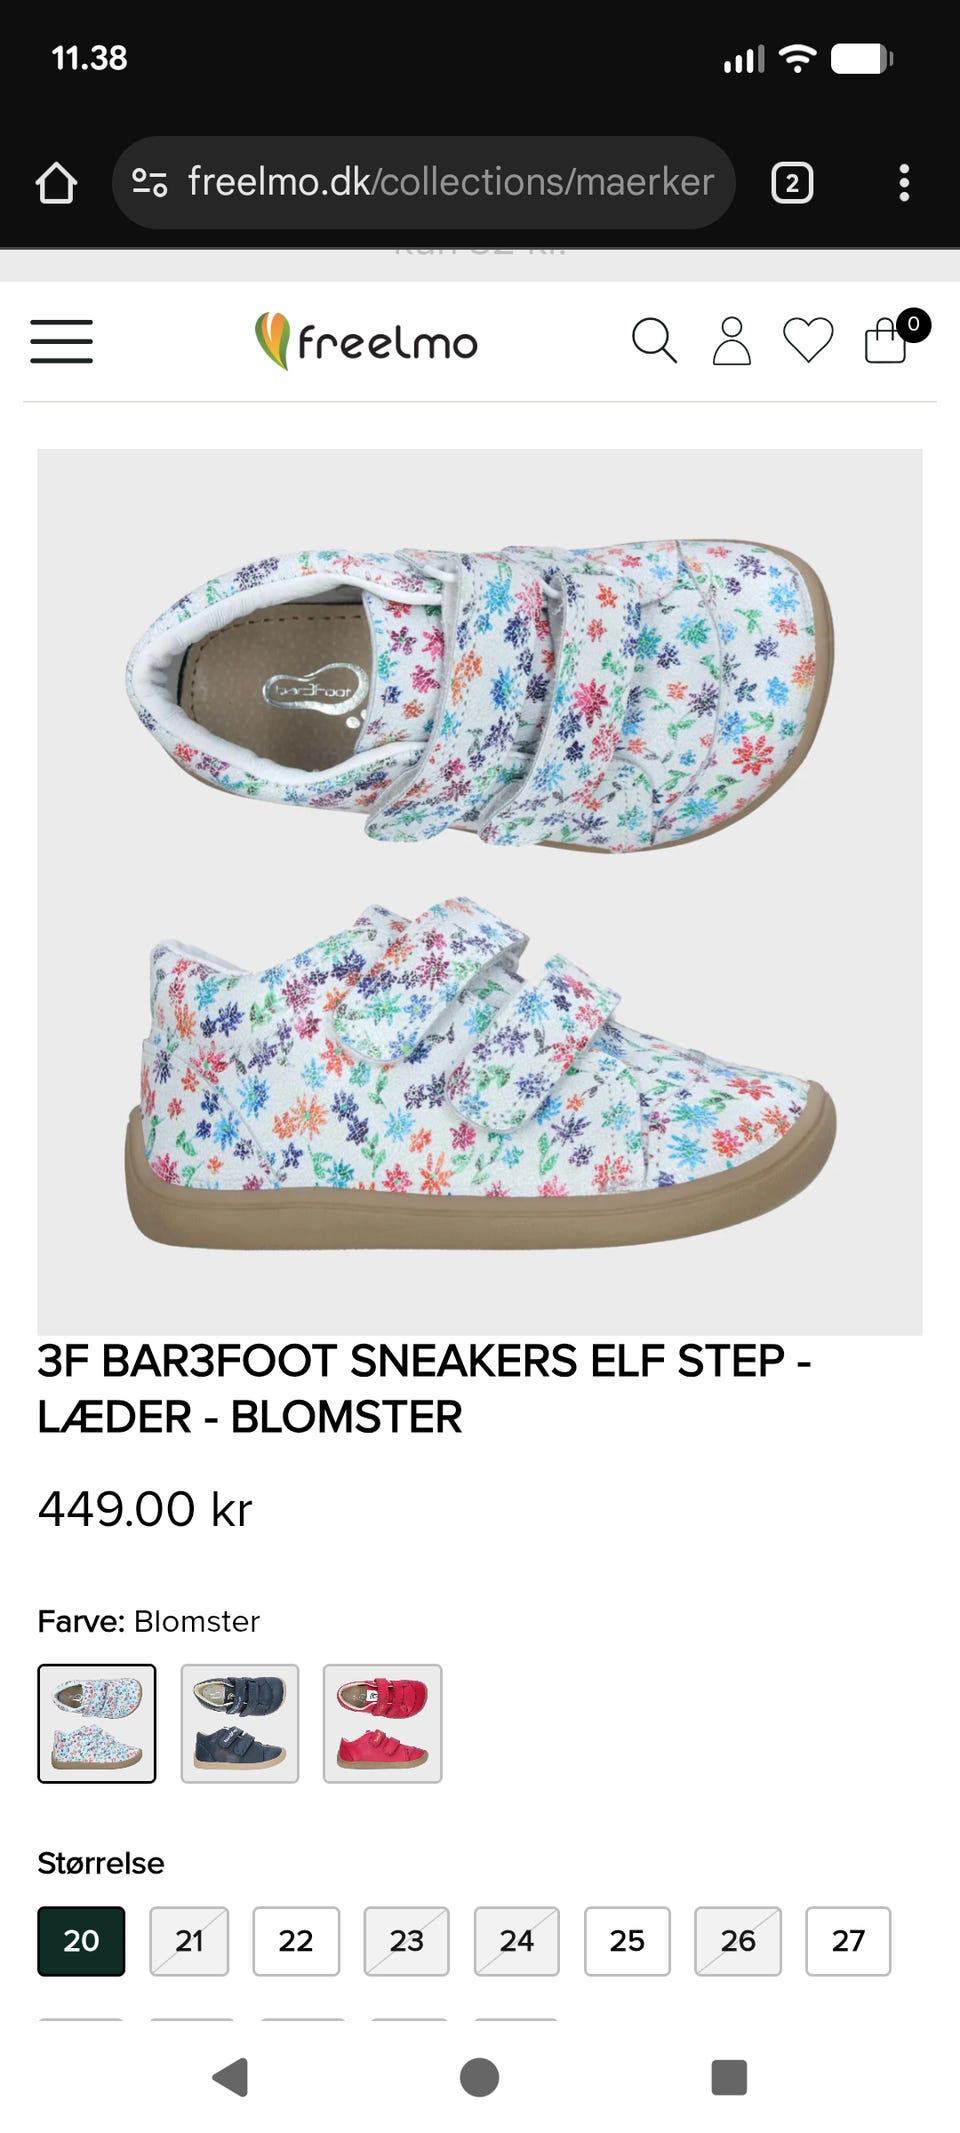Screen dimensions: 960x2133
Task: Tap the Android recent apps square button
Action: [729, 2077]
